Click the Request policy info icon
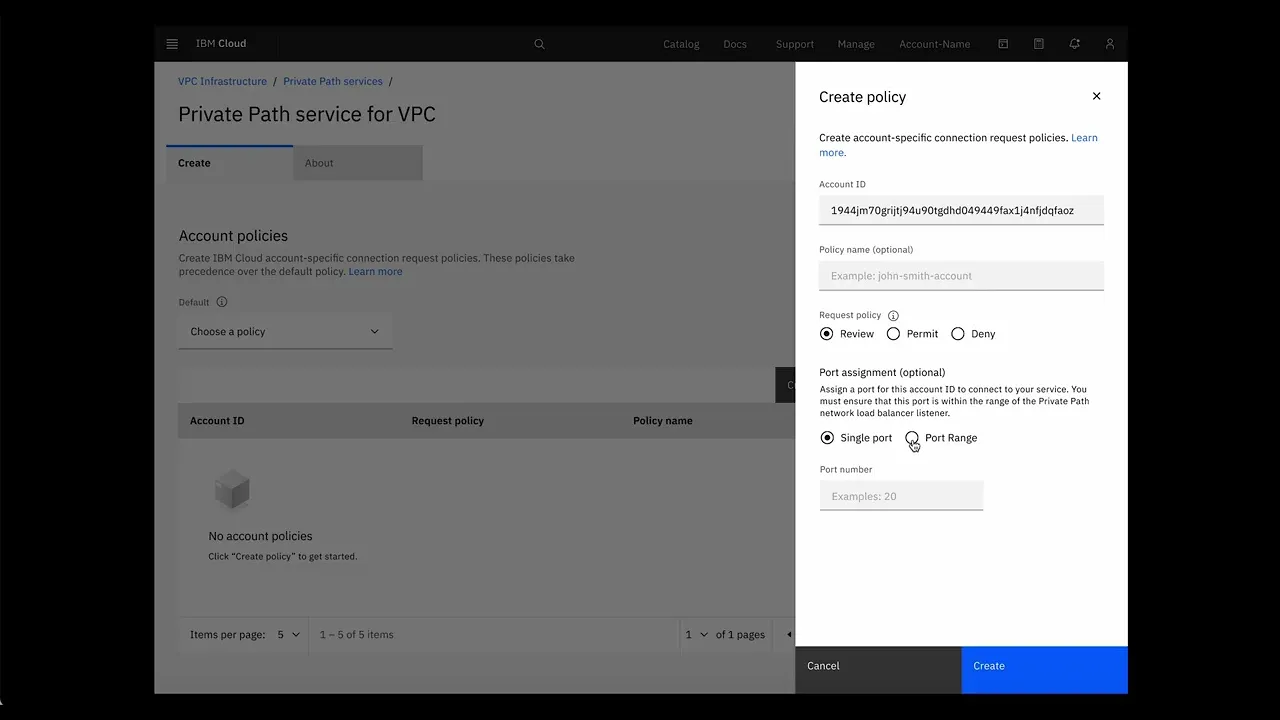Image resolution: width=1280 pixels, height=720 pixels. [893, 316]
